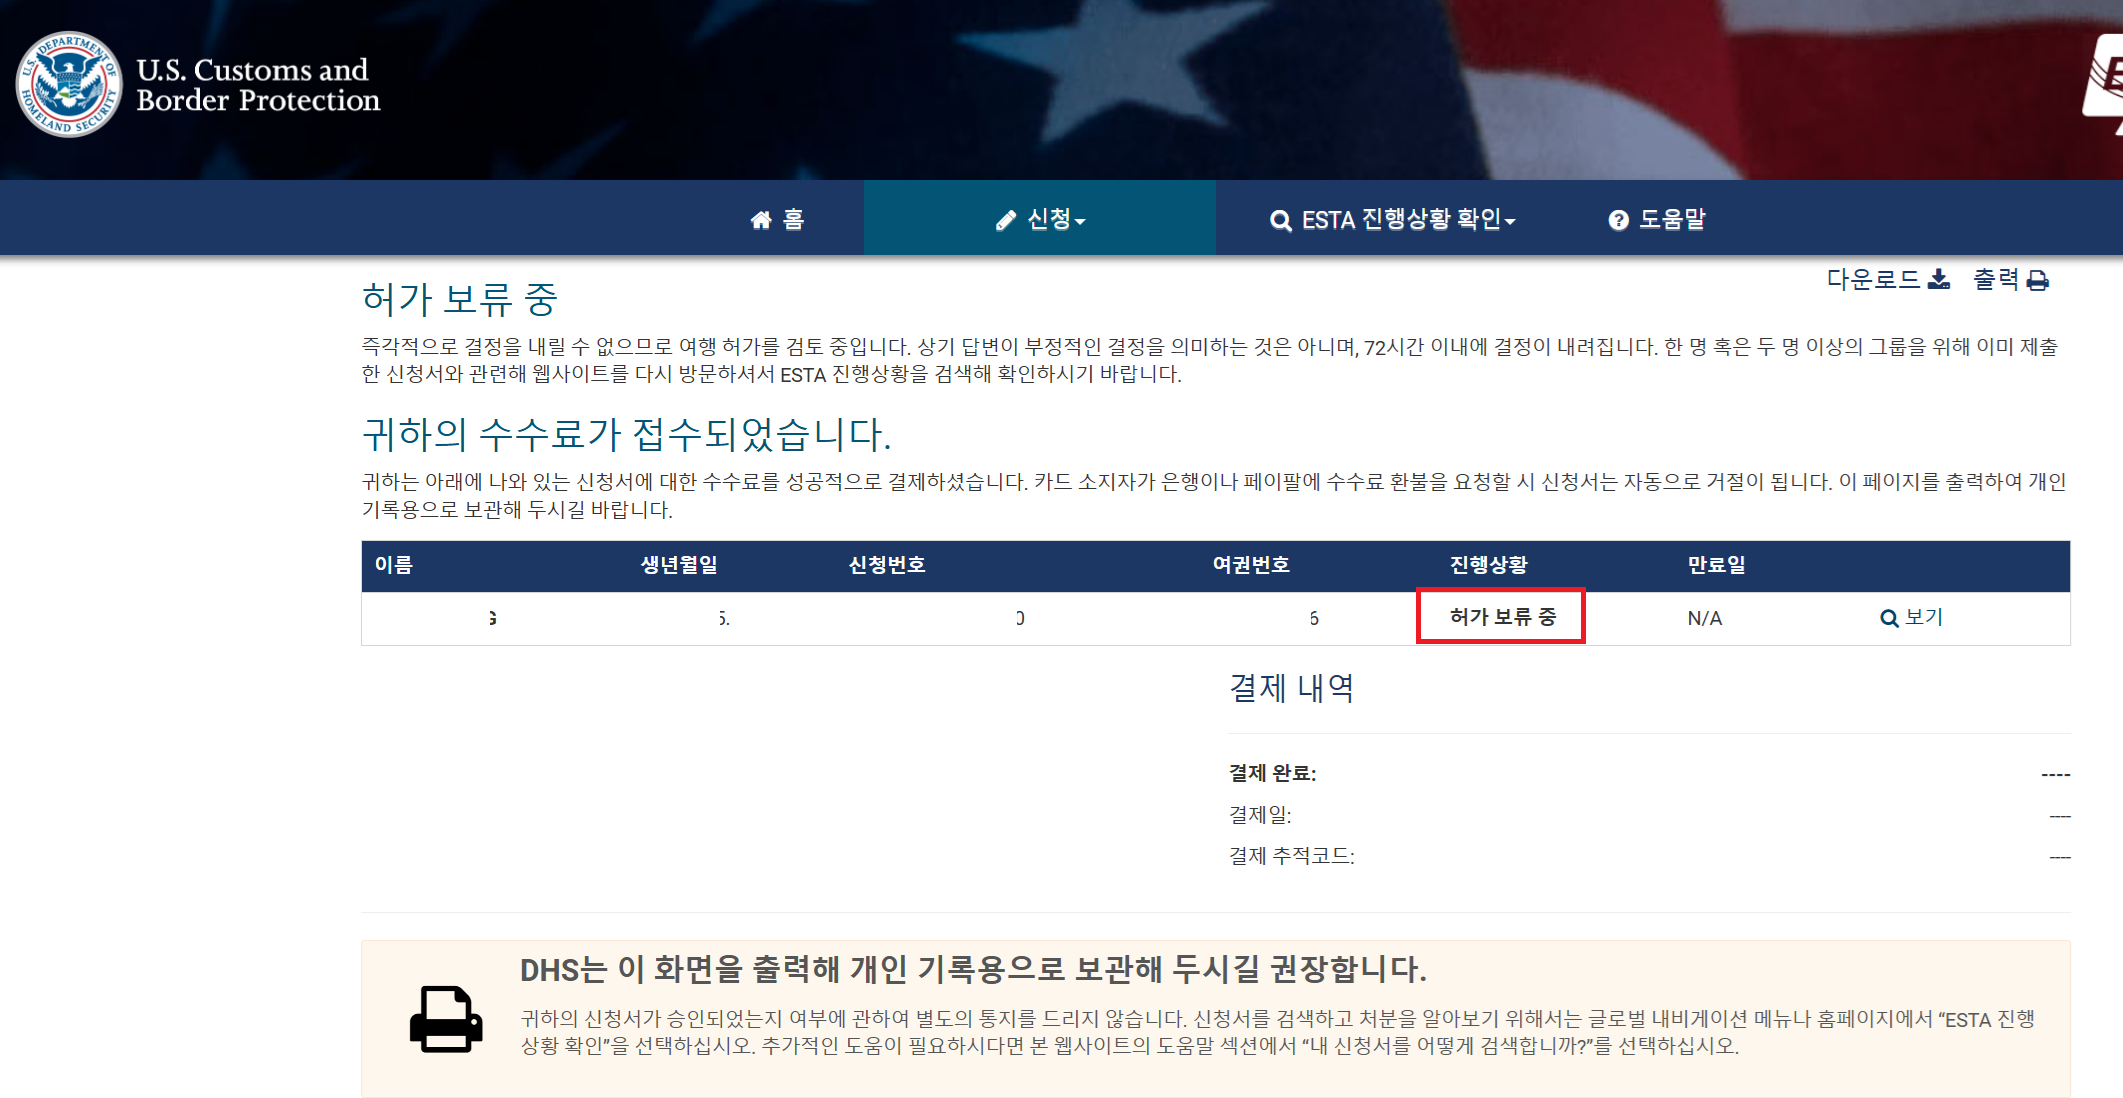Click the home icon in navbar

[761, 220]
